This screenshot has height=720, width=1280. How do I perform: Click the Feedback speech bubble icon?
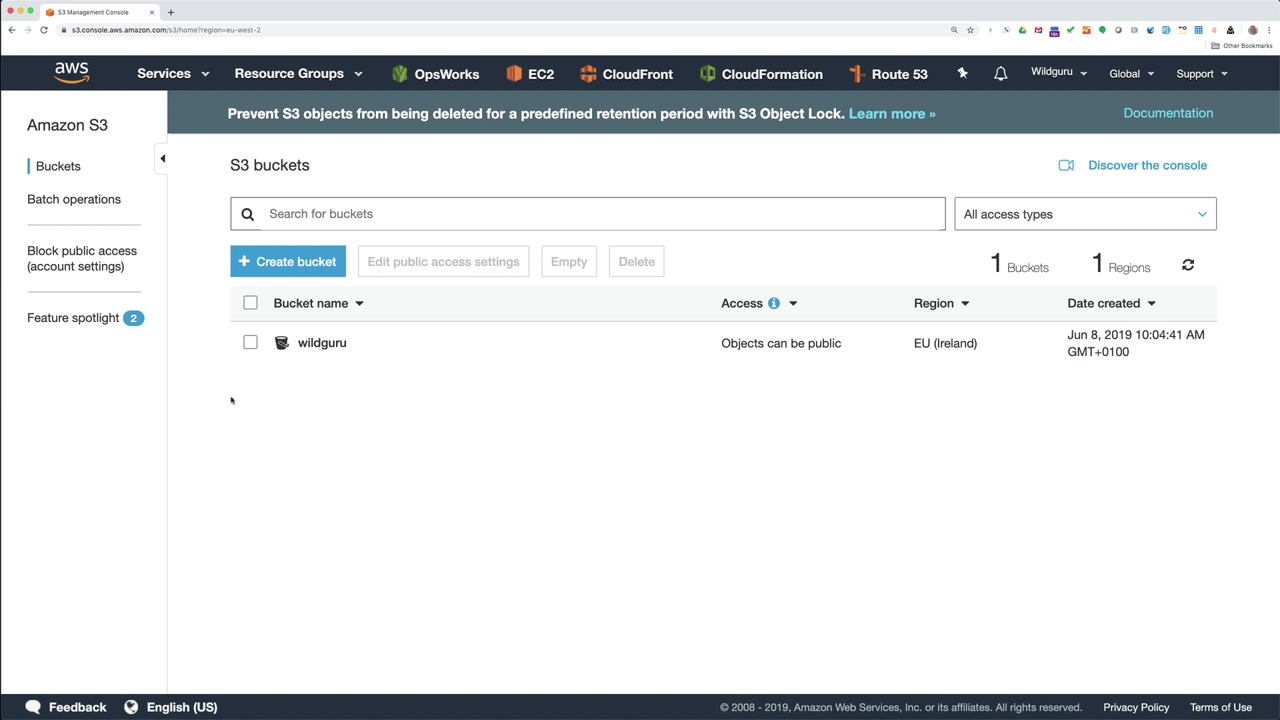point(33,707)
